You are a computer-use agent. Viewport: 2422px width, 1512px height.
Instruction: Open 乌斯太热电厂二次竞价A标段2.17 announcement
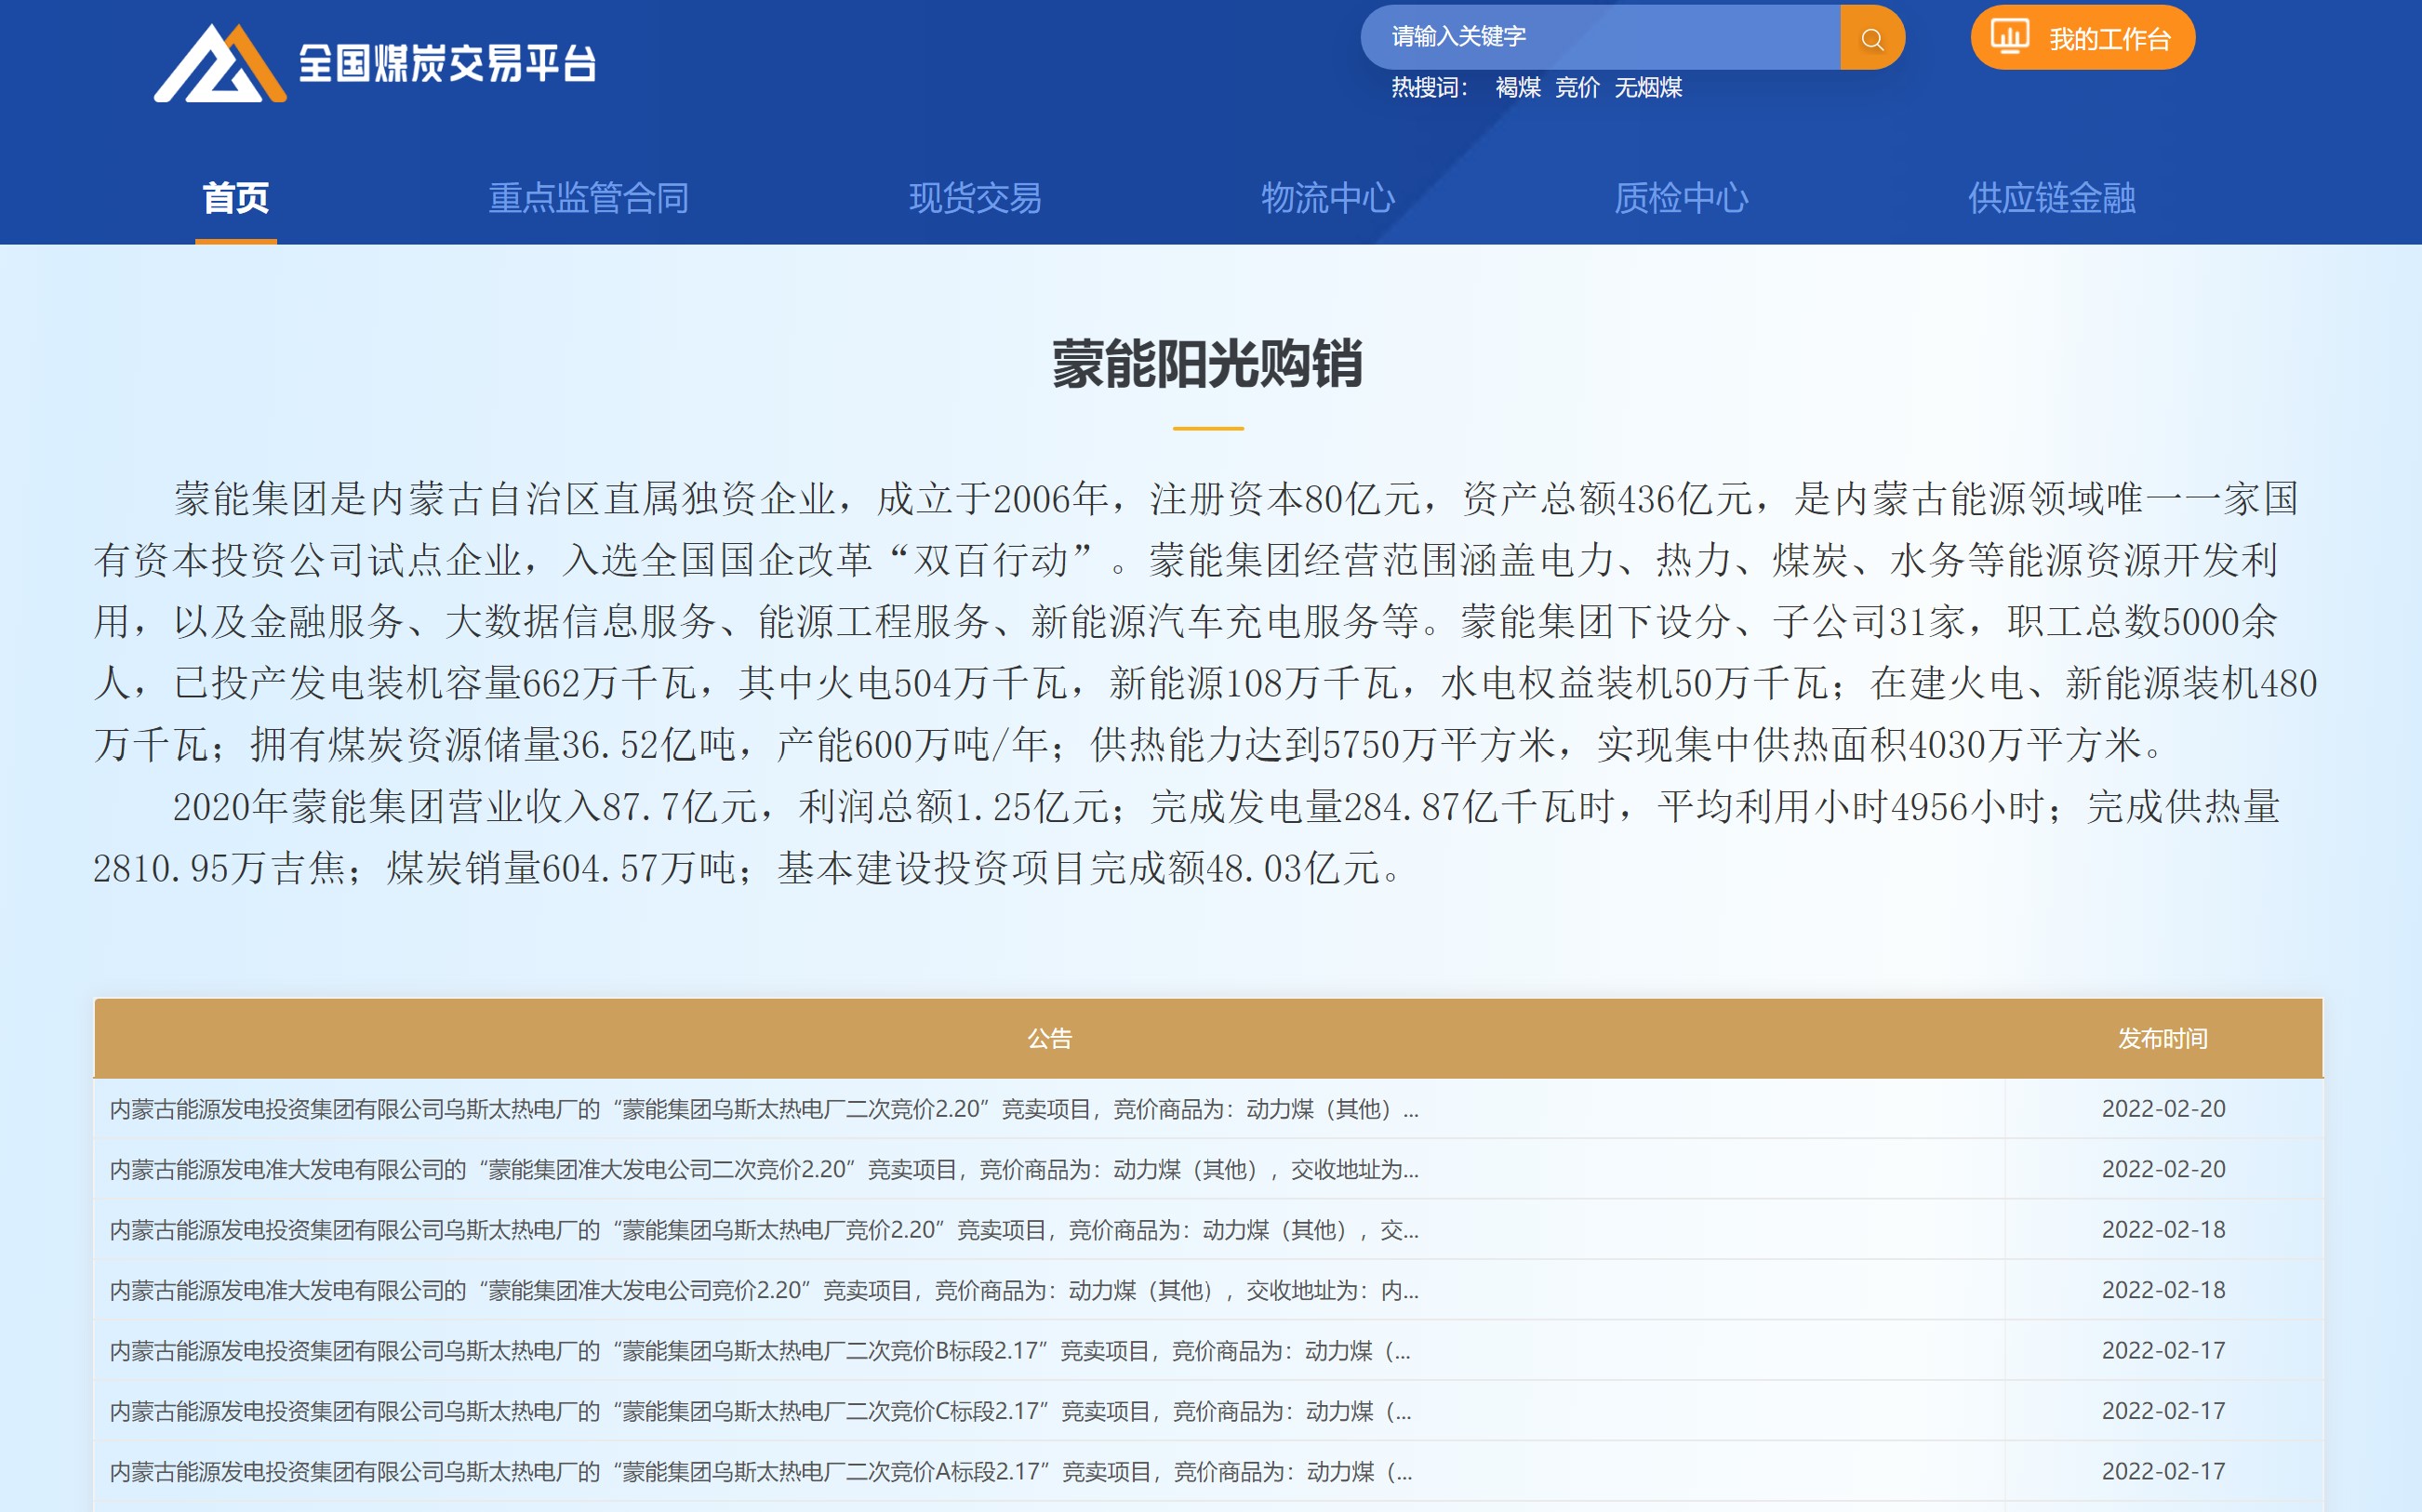pyautogui.click(x=759, y=1471)
